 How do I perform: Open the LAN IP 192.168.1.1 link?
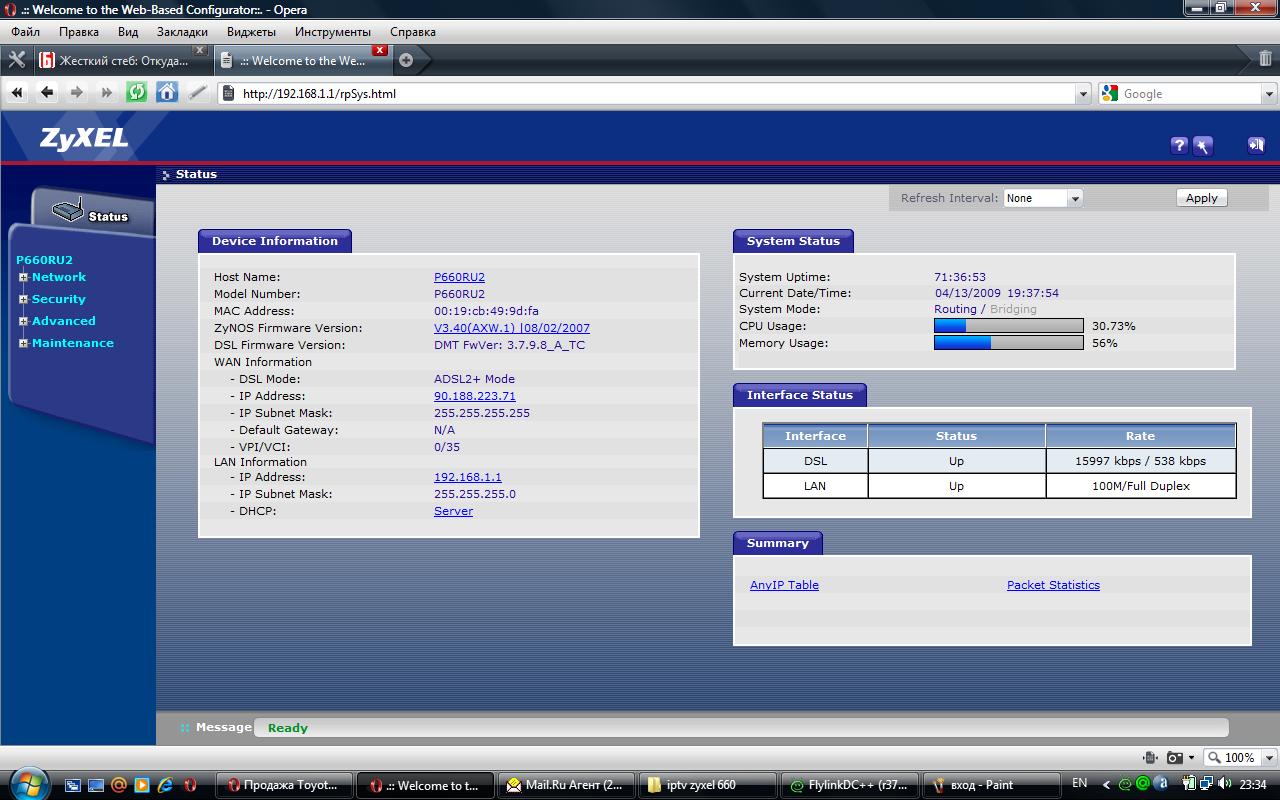[x=468, y=477]
